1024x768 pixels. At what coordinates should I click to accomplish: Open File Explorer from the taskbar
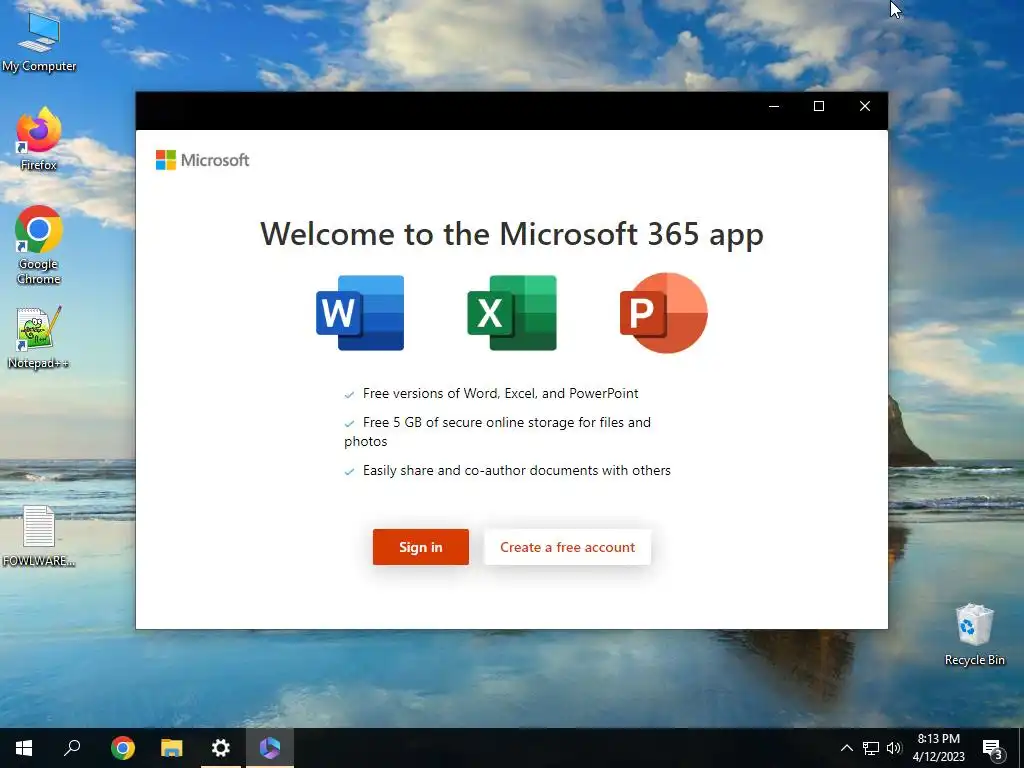point(172,748)
